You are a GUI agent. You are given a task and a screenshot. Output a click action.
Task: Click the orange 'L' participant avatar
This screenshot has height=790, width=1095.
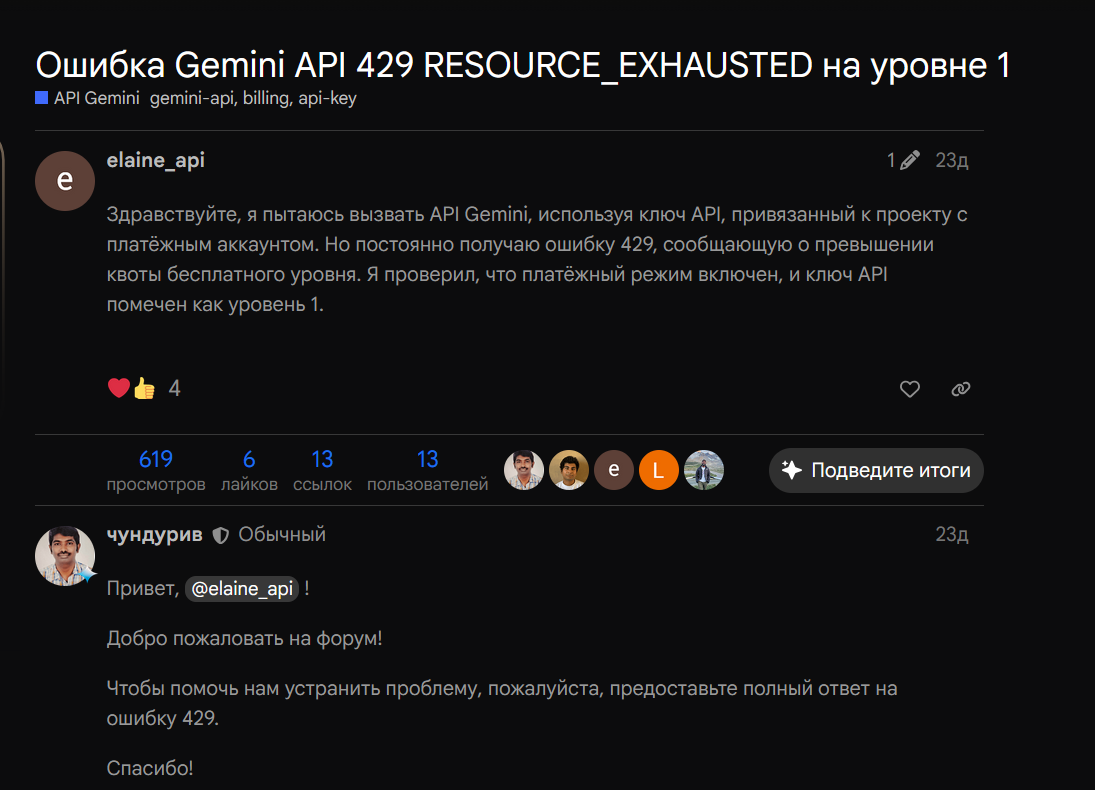coord(659,470)
